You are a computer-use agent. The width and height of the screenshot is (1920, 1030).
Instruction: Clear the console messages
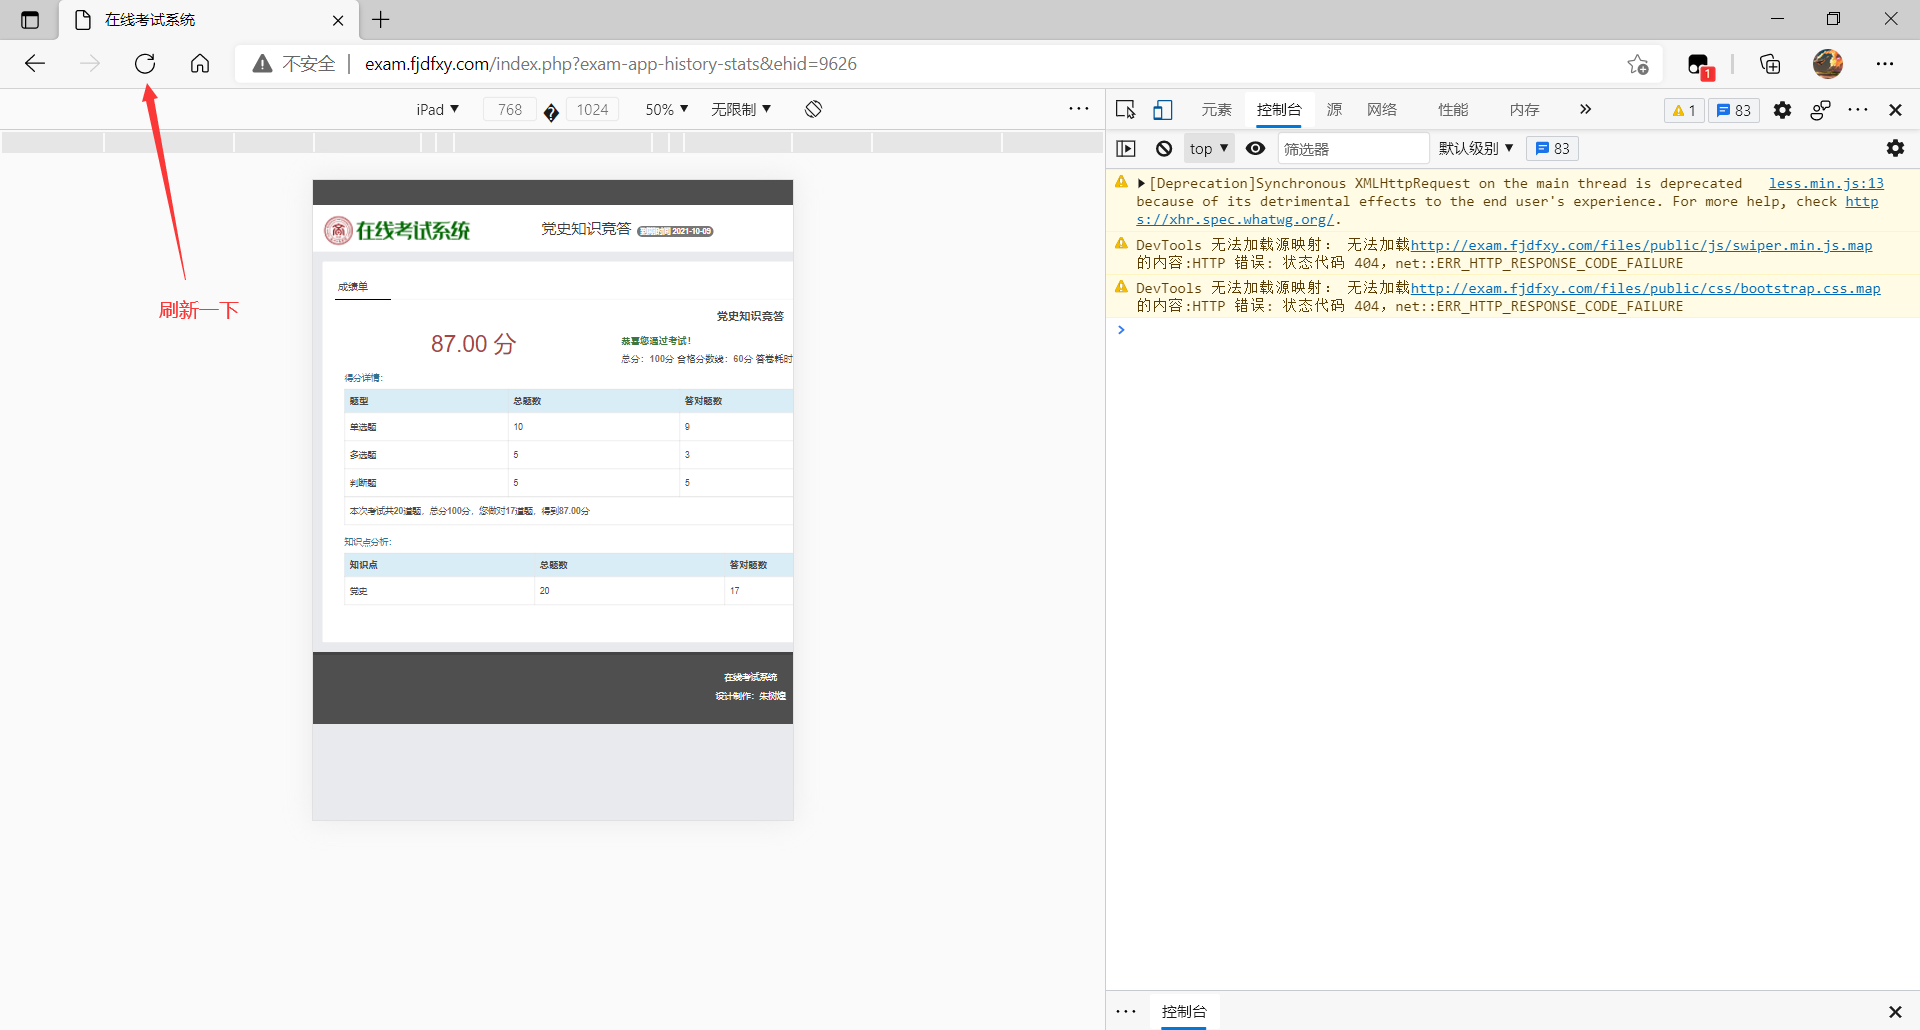point(1164,149)
